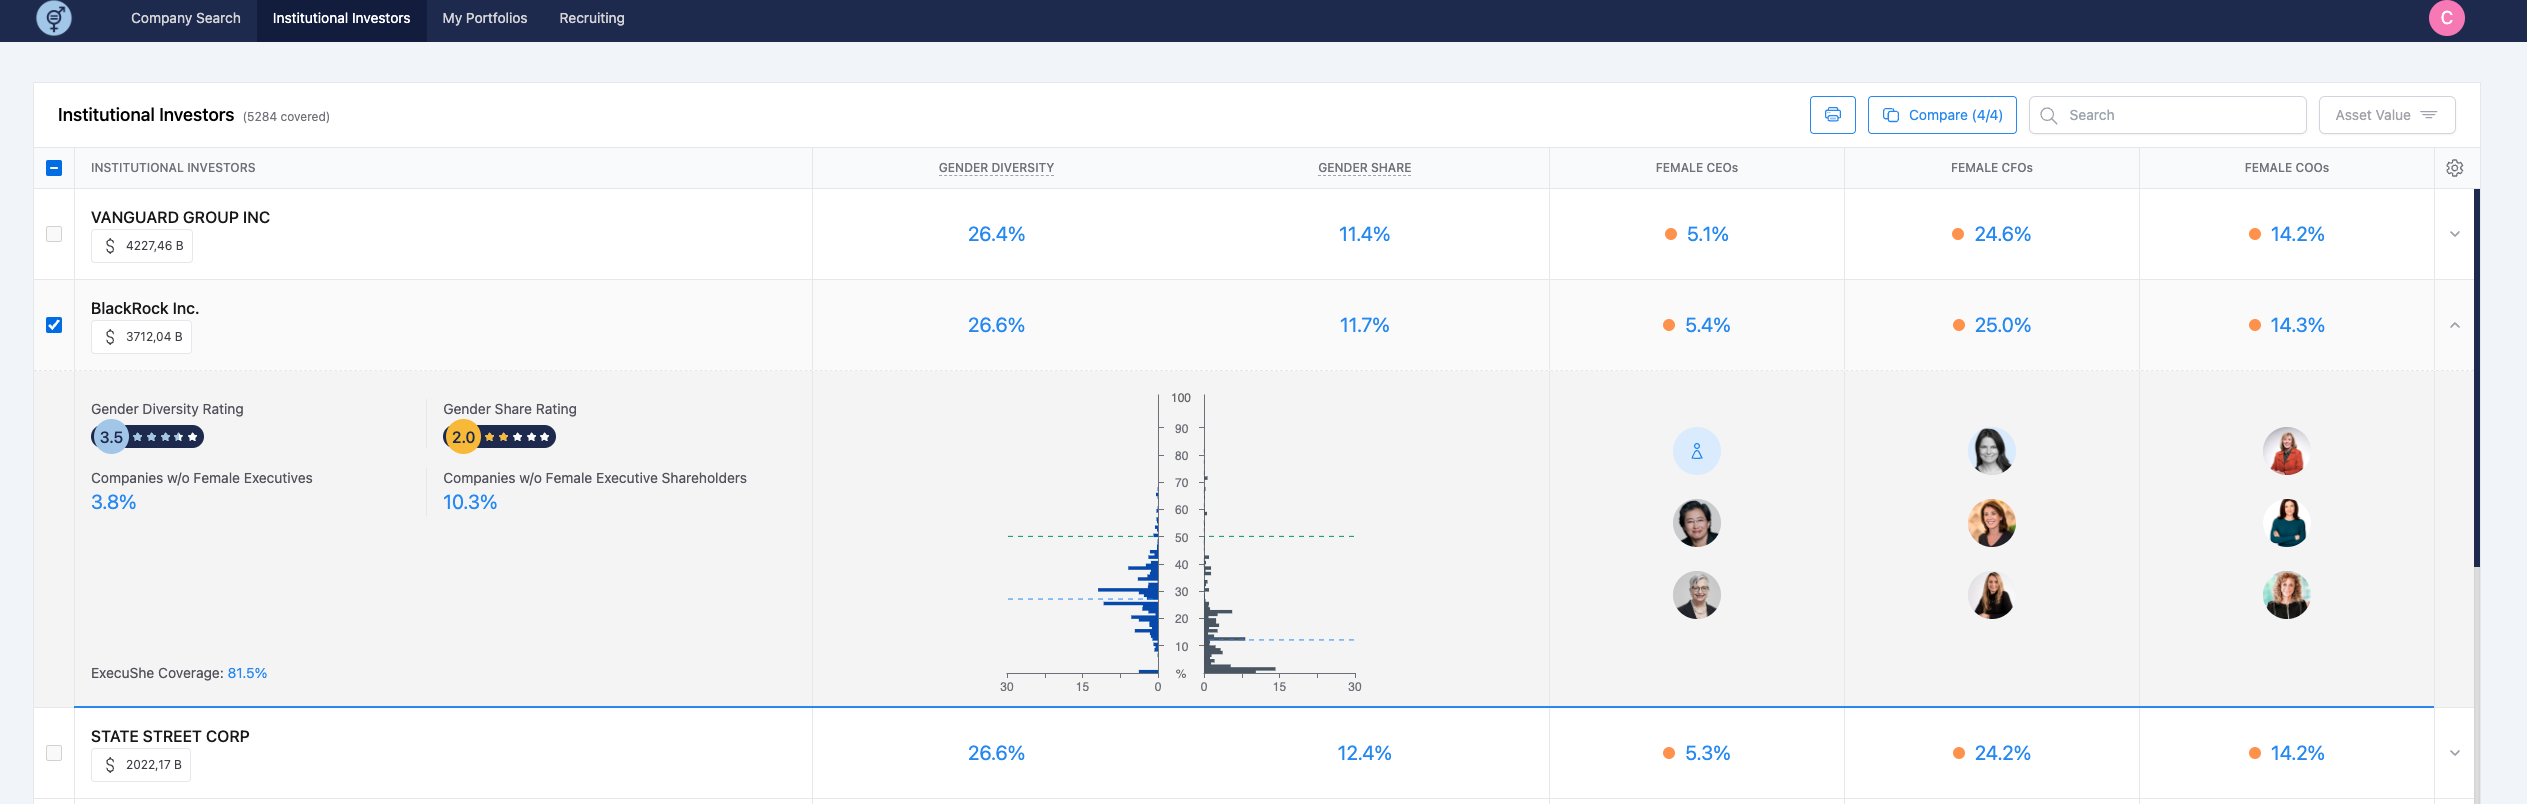Click the Institutional Investors page title
This screenshot has height=804, width=2527.
coord(146,115)
